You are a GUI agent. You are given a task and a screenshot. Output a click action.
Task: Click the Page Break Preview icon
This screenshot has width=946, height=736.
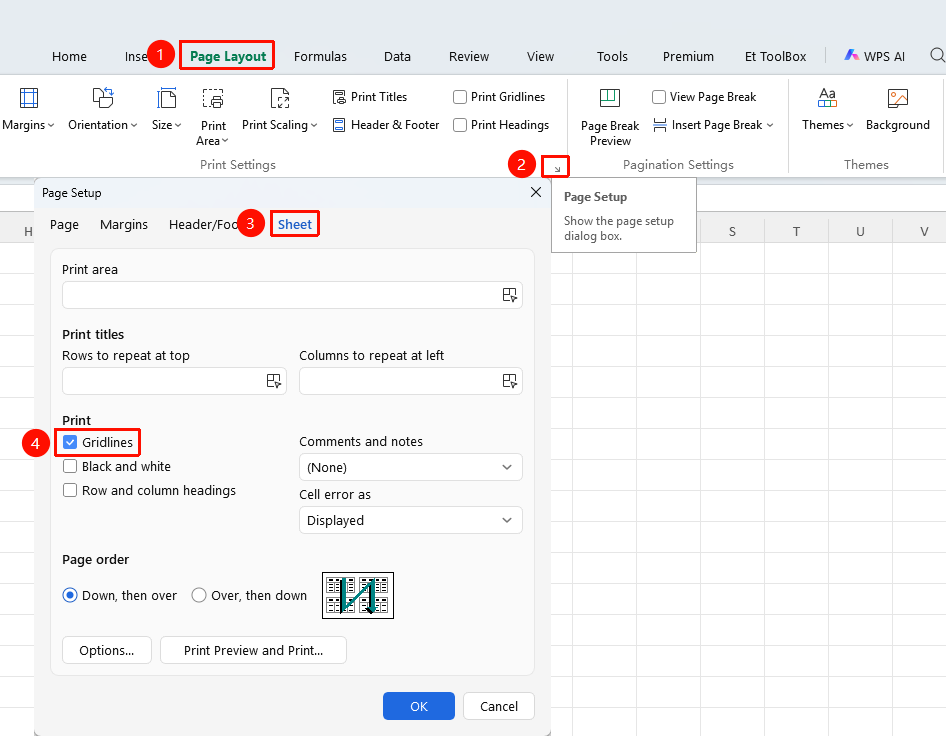(x=609, y=98)
